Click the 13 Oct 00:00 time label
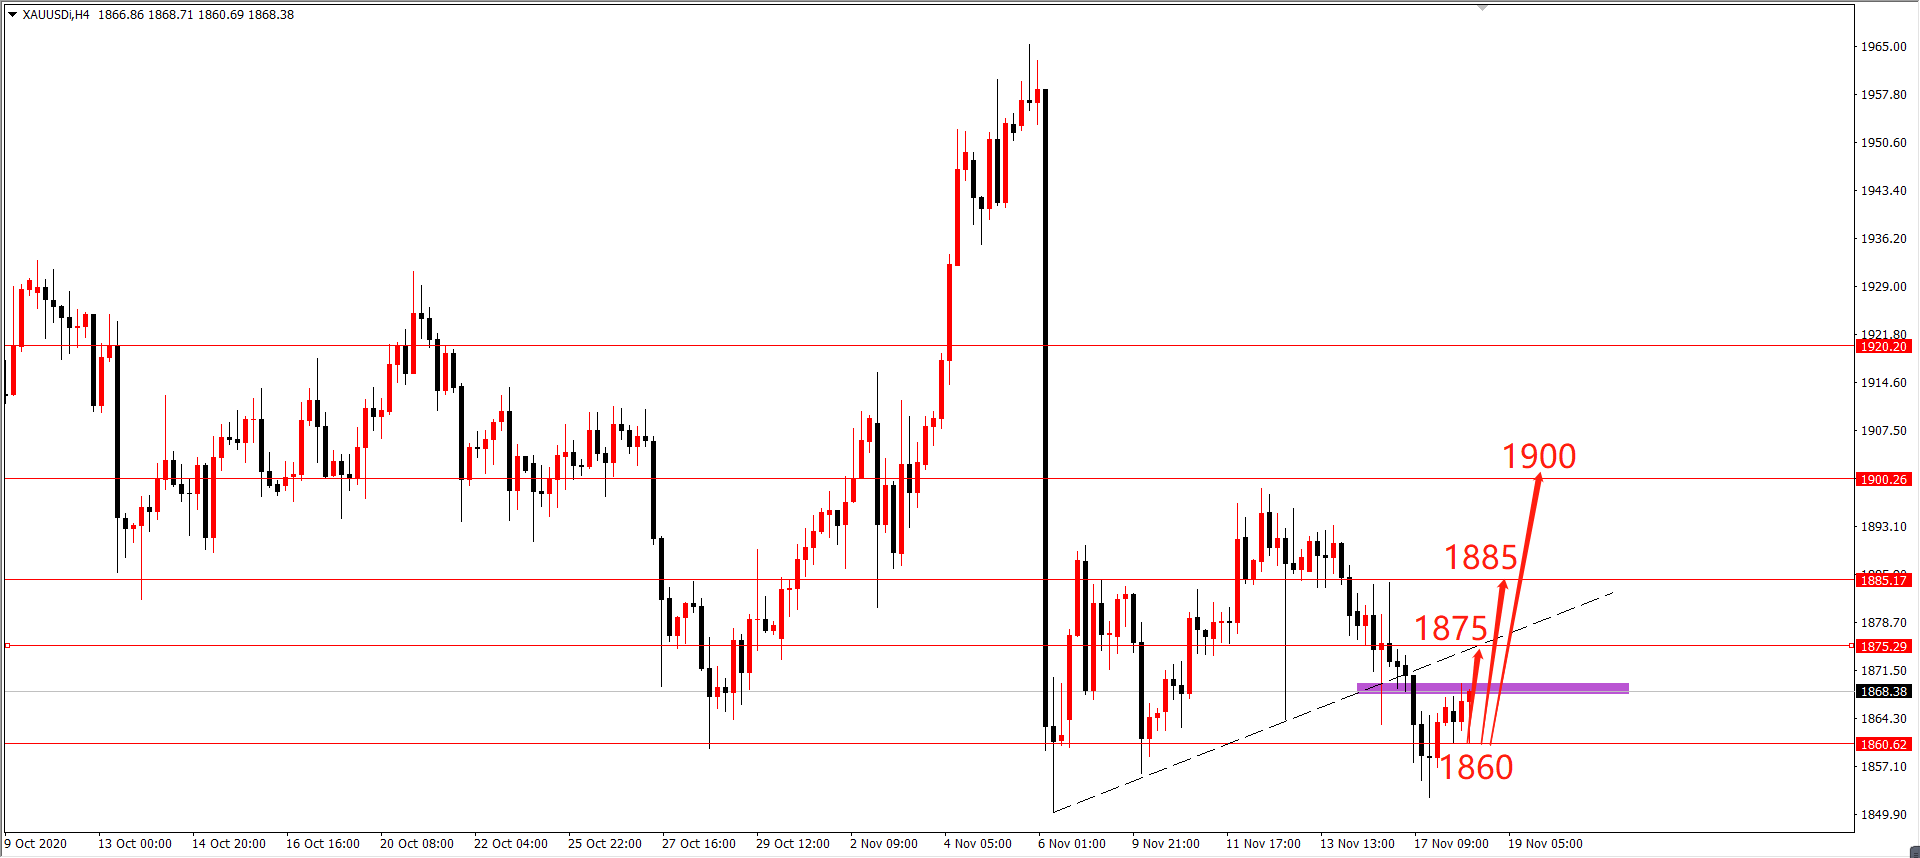1920x858 pixels. point(135,844)
